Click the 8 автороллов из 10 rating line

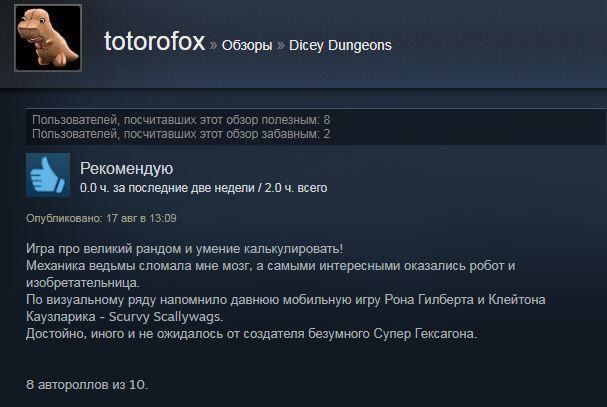coord(87,385)
